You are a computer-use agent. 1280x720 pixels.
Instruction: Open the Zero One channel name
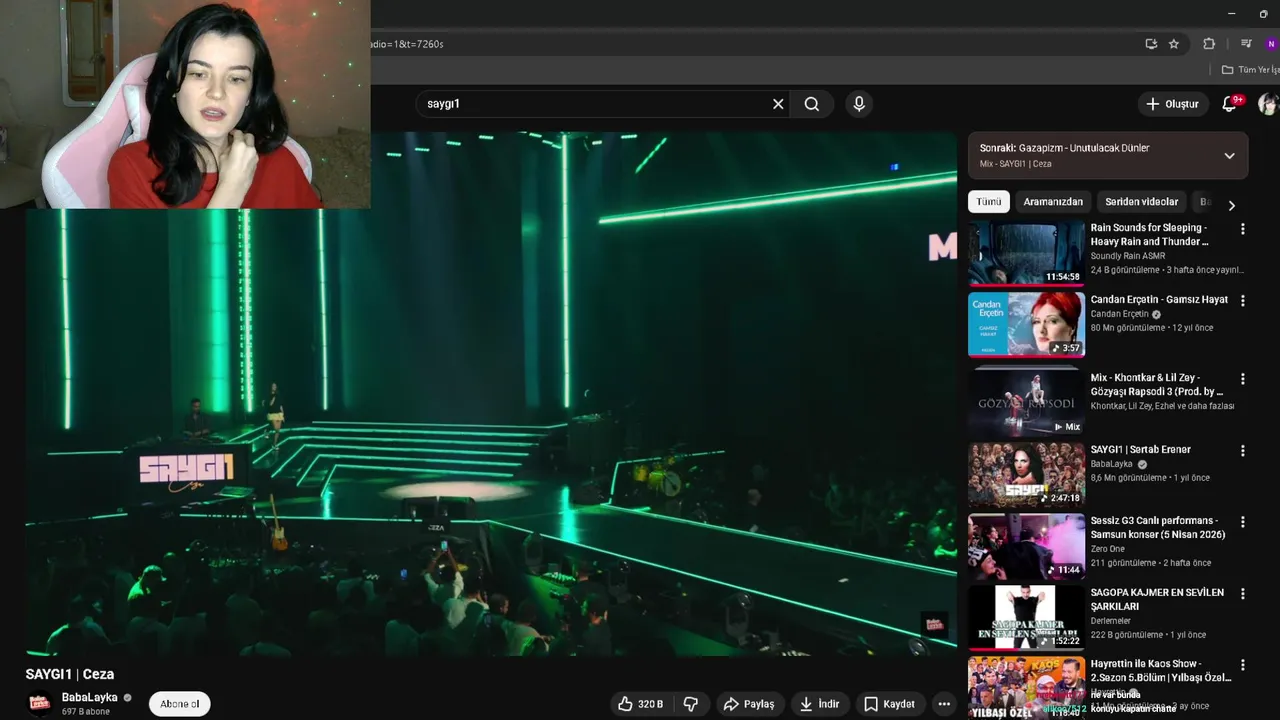click(1108, 549)
